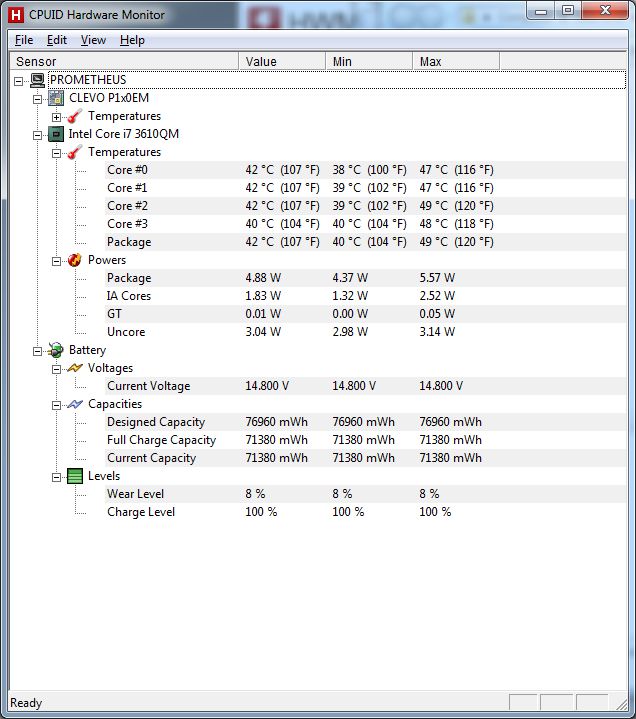
Task: Select the Core #0 row
Action: coord(366,170)
